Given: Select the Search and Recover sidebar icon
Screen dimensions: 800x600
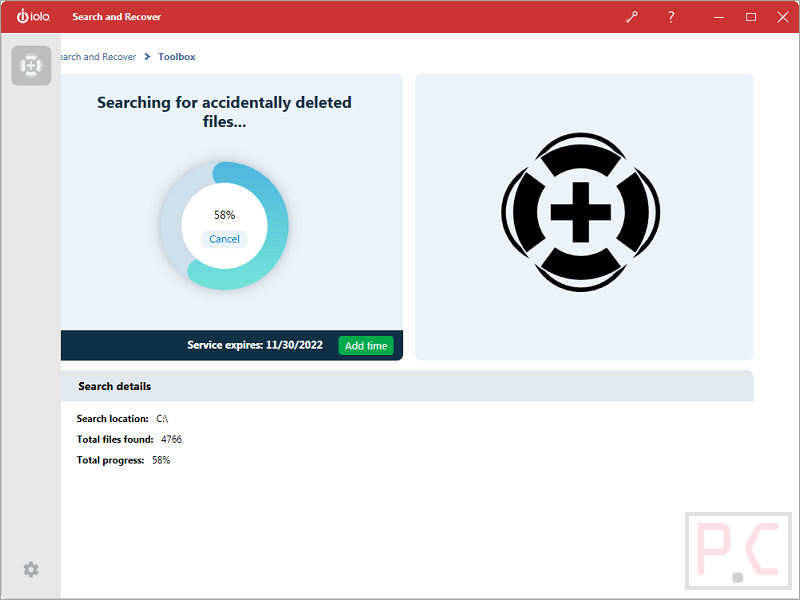Looking at the screenshot, I should tap(31, 66).
